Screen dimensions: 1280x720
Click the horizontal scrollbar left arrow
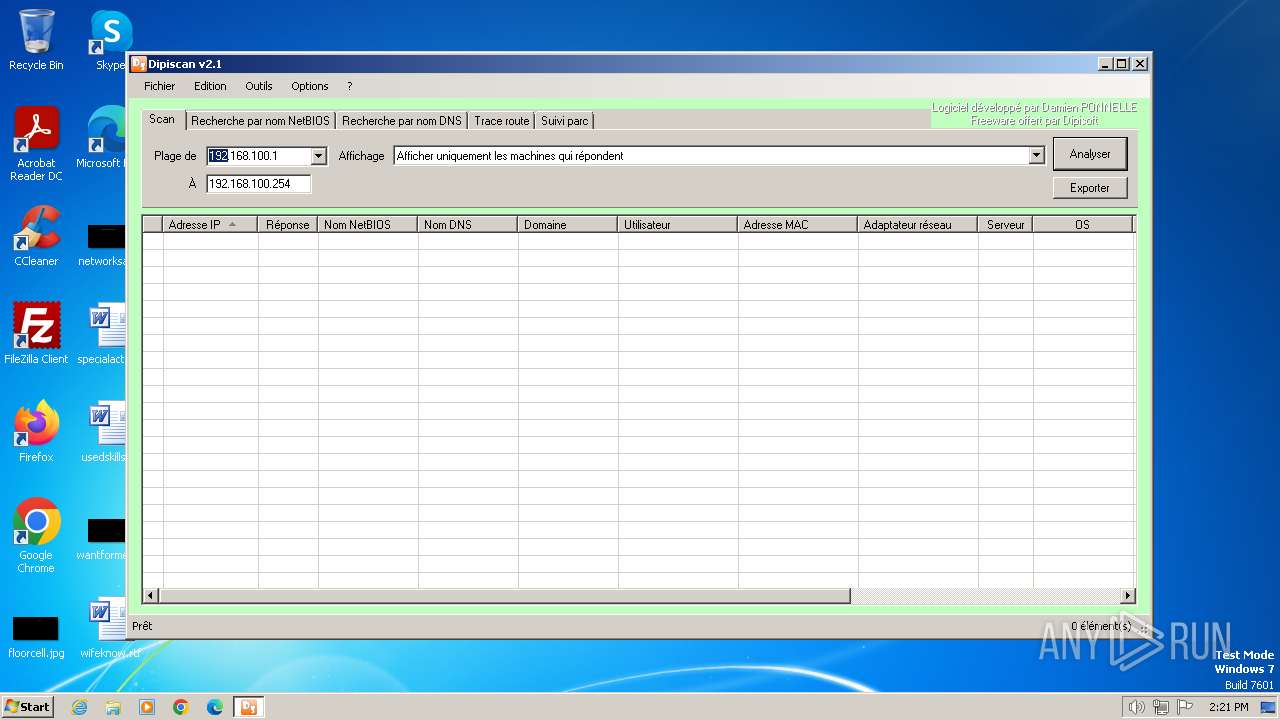151,596
